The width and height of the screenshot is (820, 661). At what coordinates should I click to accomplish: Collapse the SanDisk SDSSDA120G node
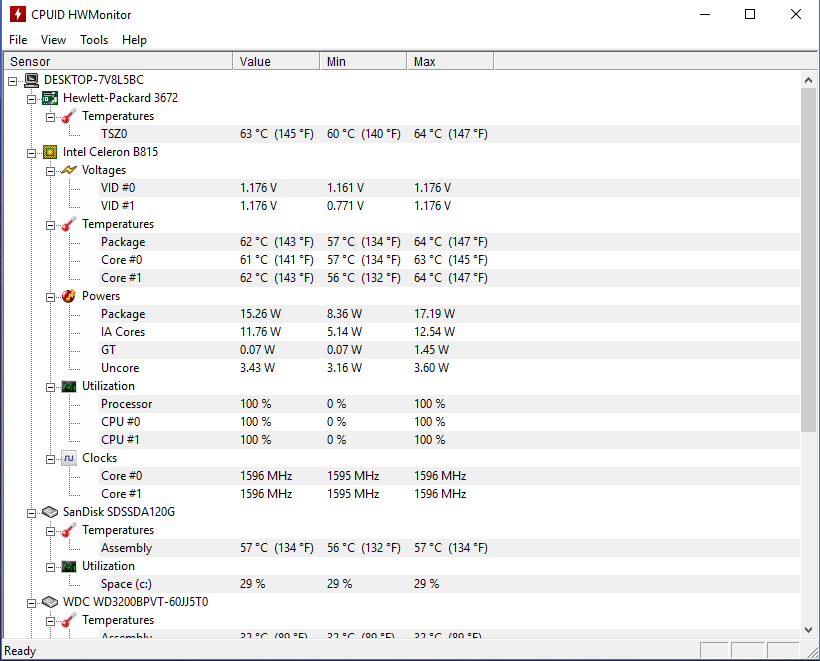pyautogui.click(x=31, y=513)
